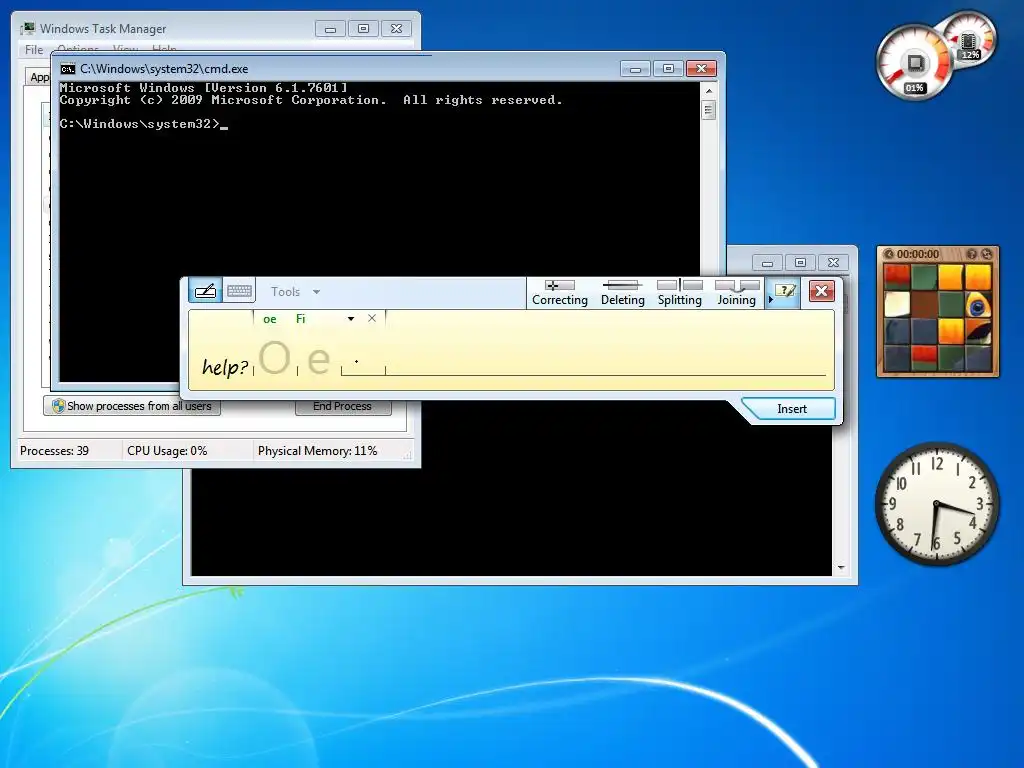The image size is (1024, 768).
Task: Pause the picture puzzle timer
Action: [x=888, y=254]
